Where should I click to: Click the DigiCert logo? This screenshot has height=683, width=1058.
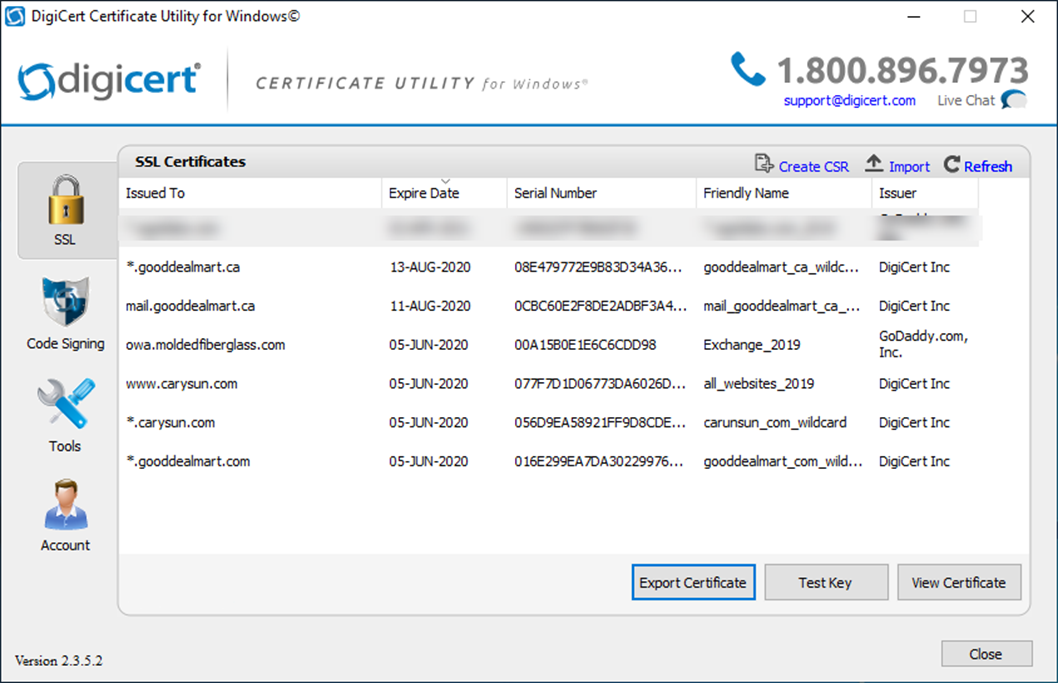pyautogui.click(x=109, y=81)
